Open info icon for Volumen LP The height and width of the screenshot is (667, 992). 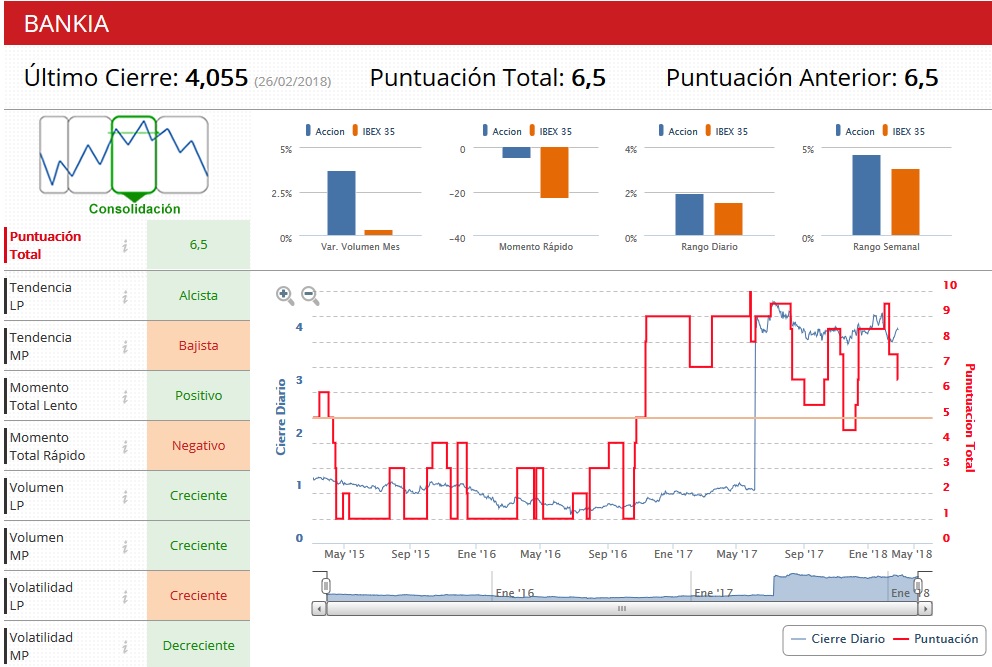(x=125, y=496)
